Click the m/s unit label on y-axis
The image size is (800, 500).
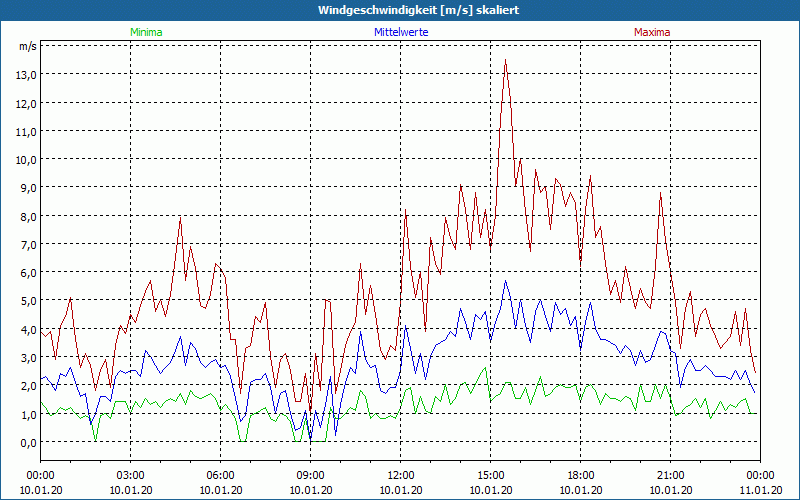coord(27,46)
